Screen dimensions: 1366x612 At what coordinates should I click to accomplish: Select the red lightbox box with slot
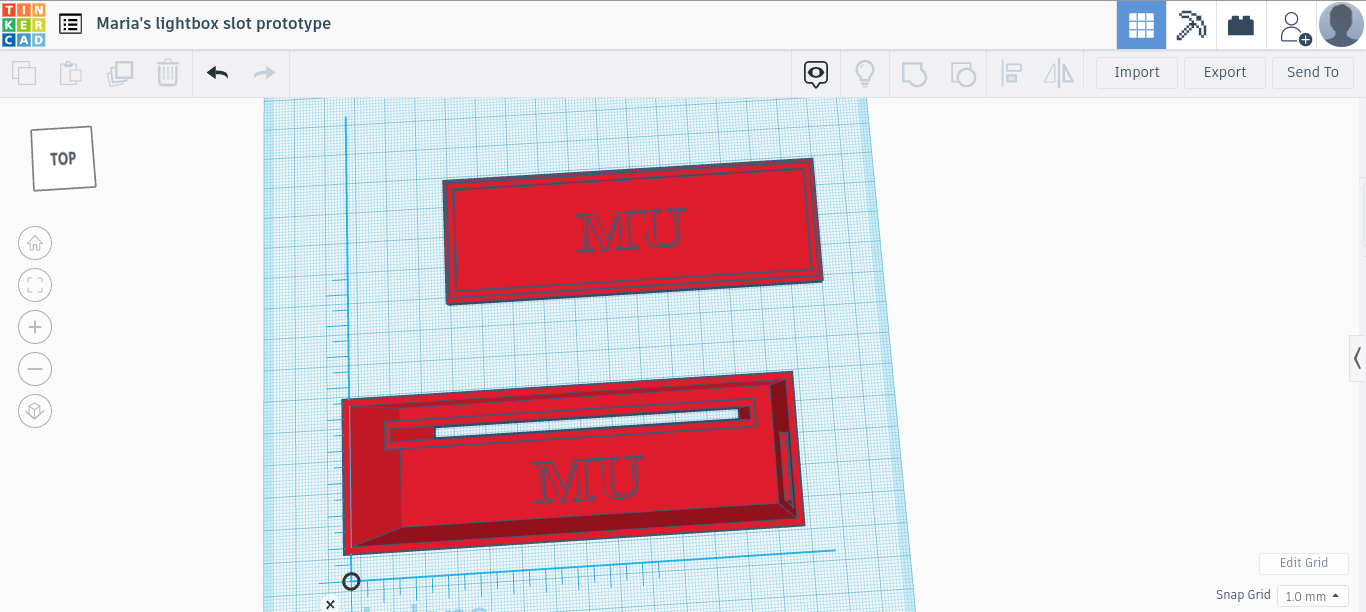pyautogui.click(x=572, y=463)
